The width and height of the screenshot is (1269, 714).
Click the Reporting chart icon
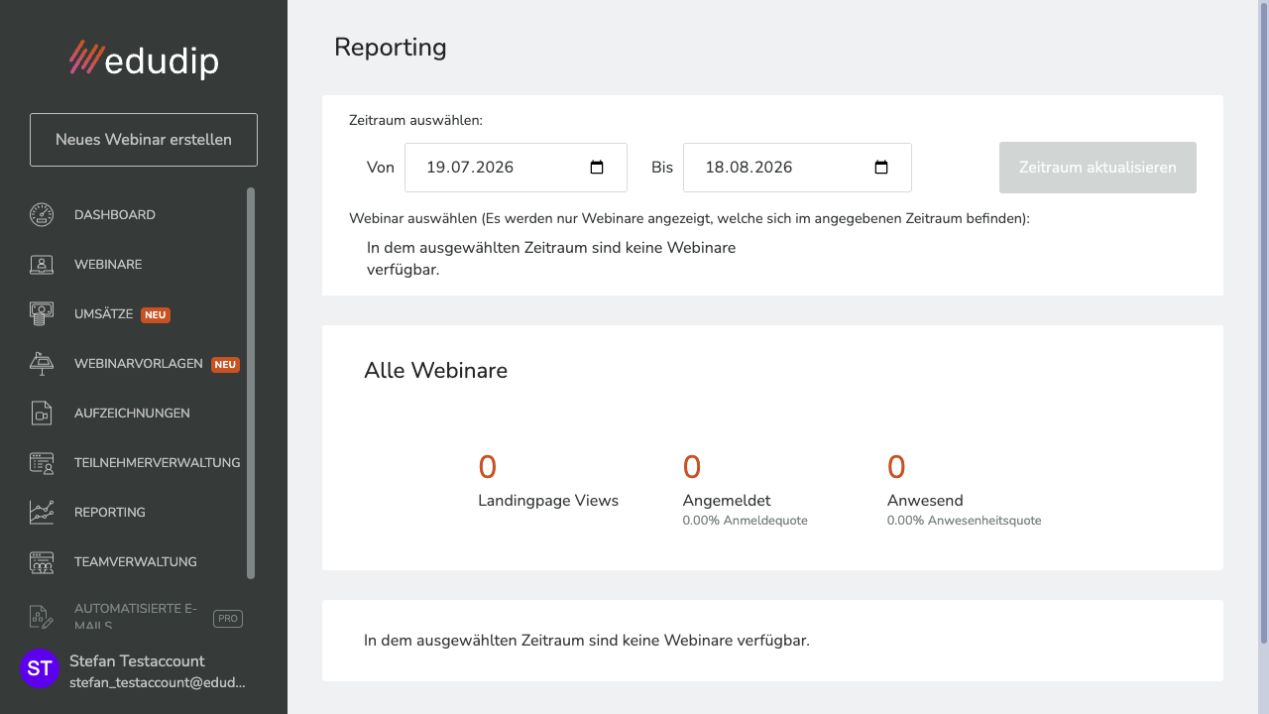click(40, 512)
